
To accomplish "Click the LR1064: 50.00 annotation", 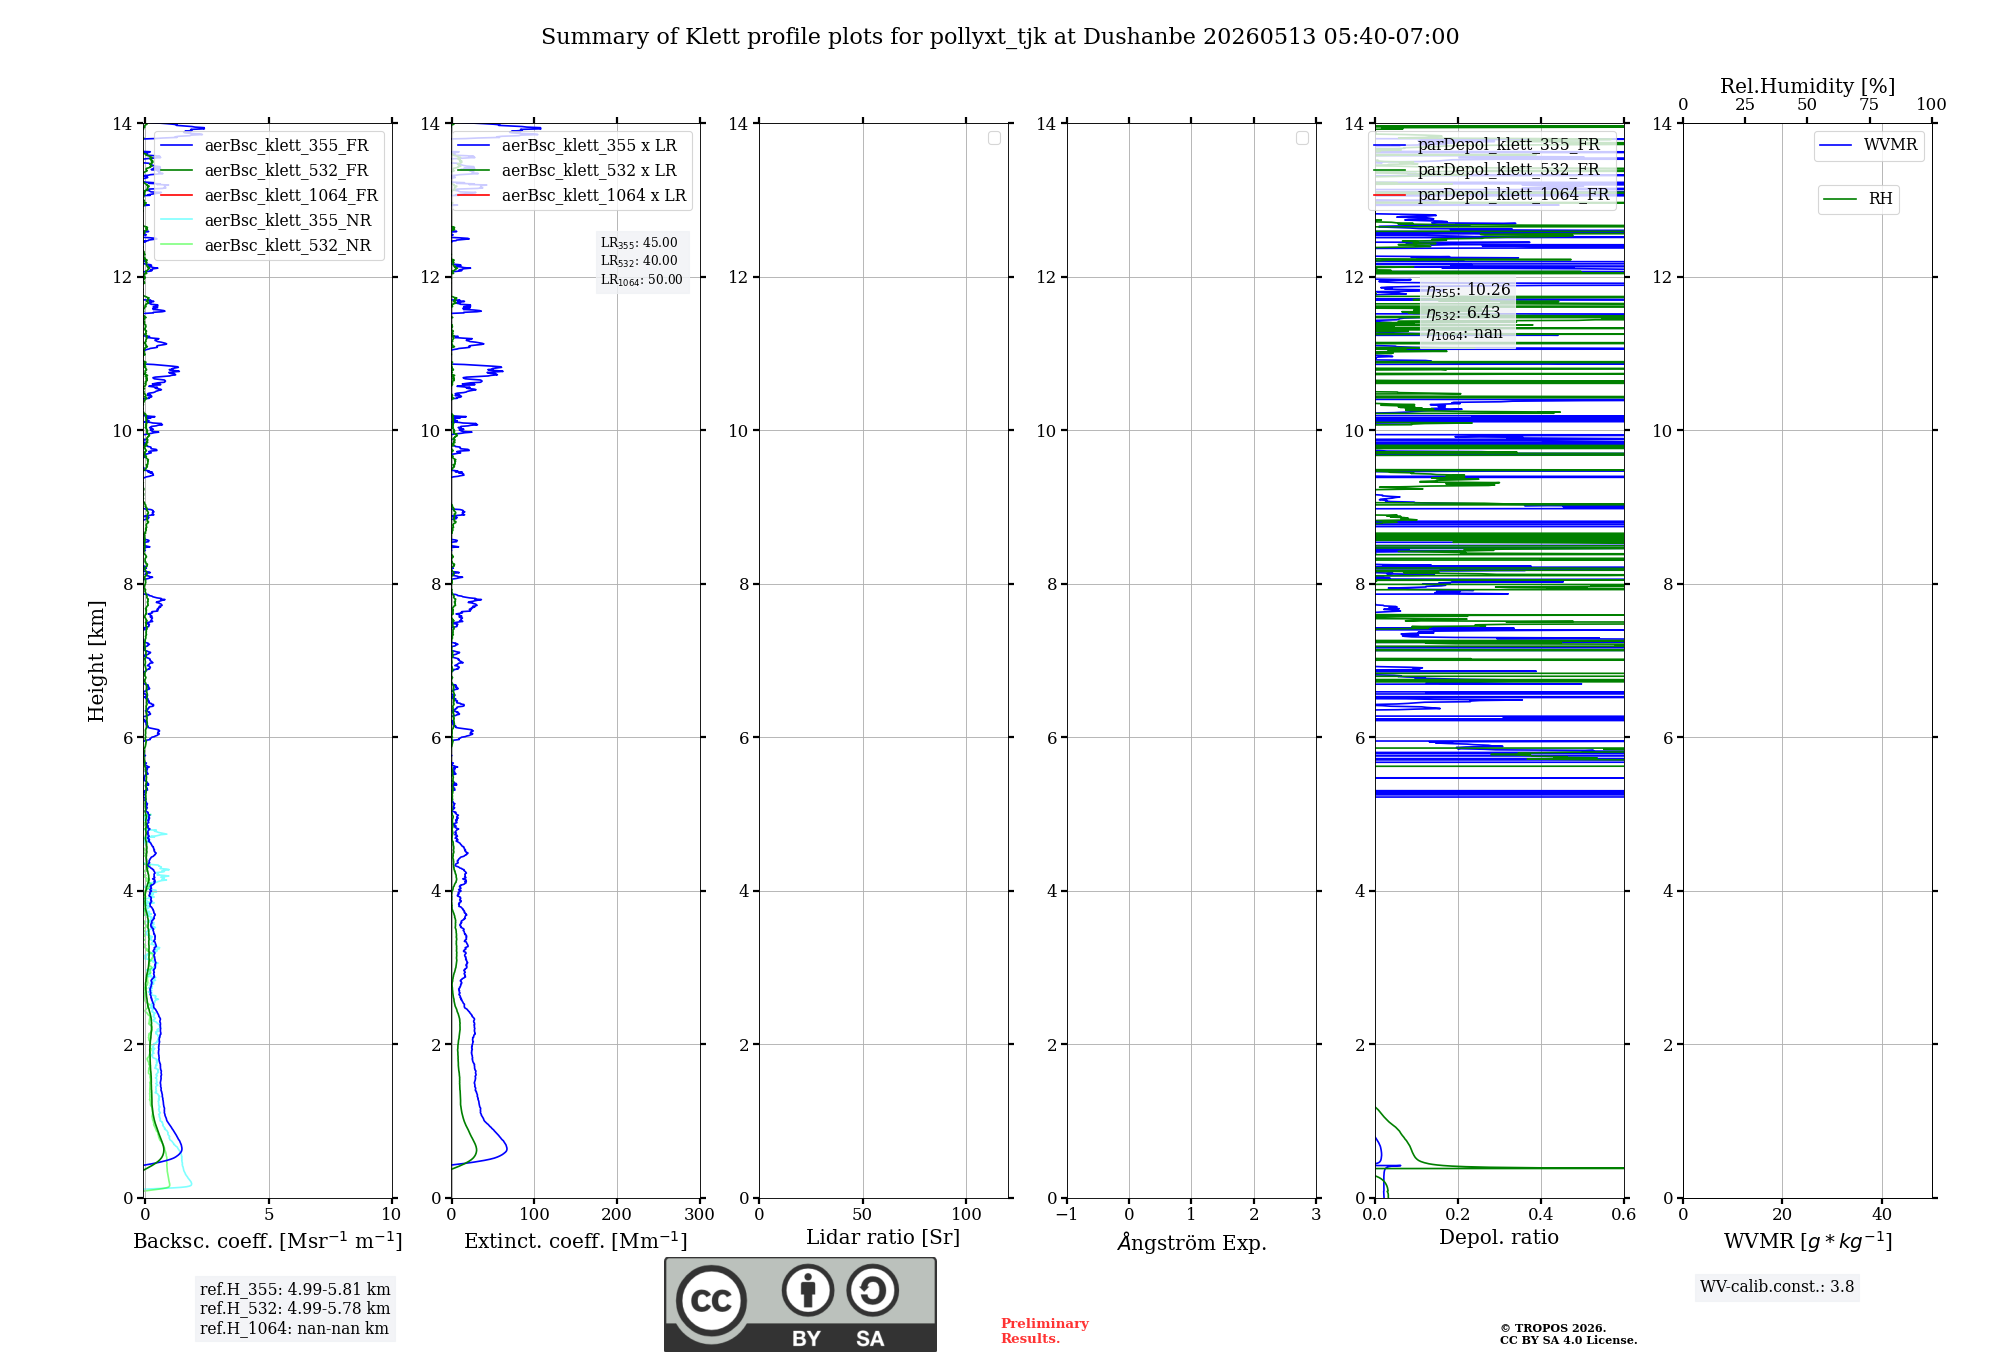I will 642,280.
